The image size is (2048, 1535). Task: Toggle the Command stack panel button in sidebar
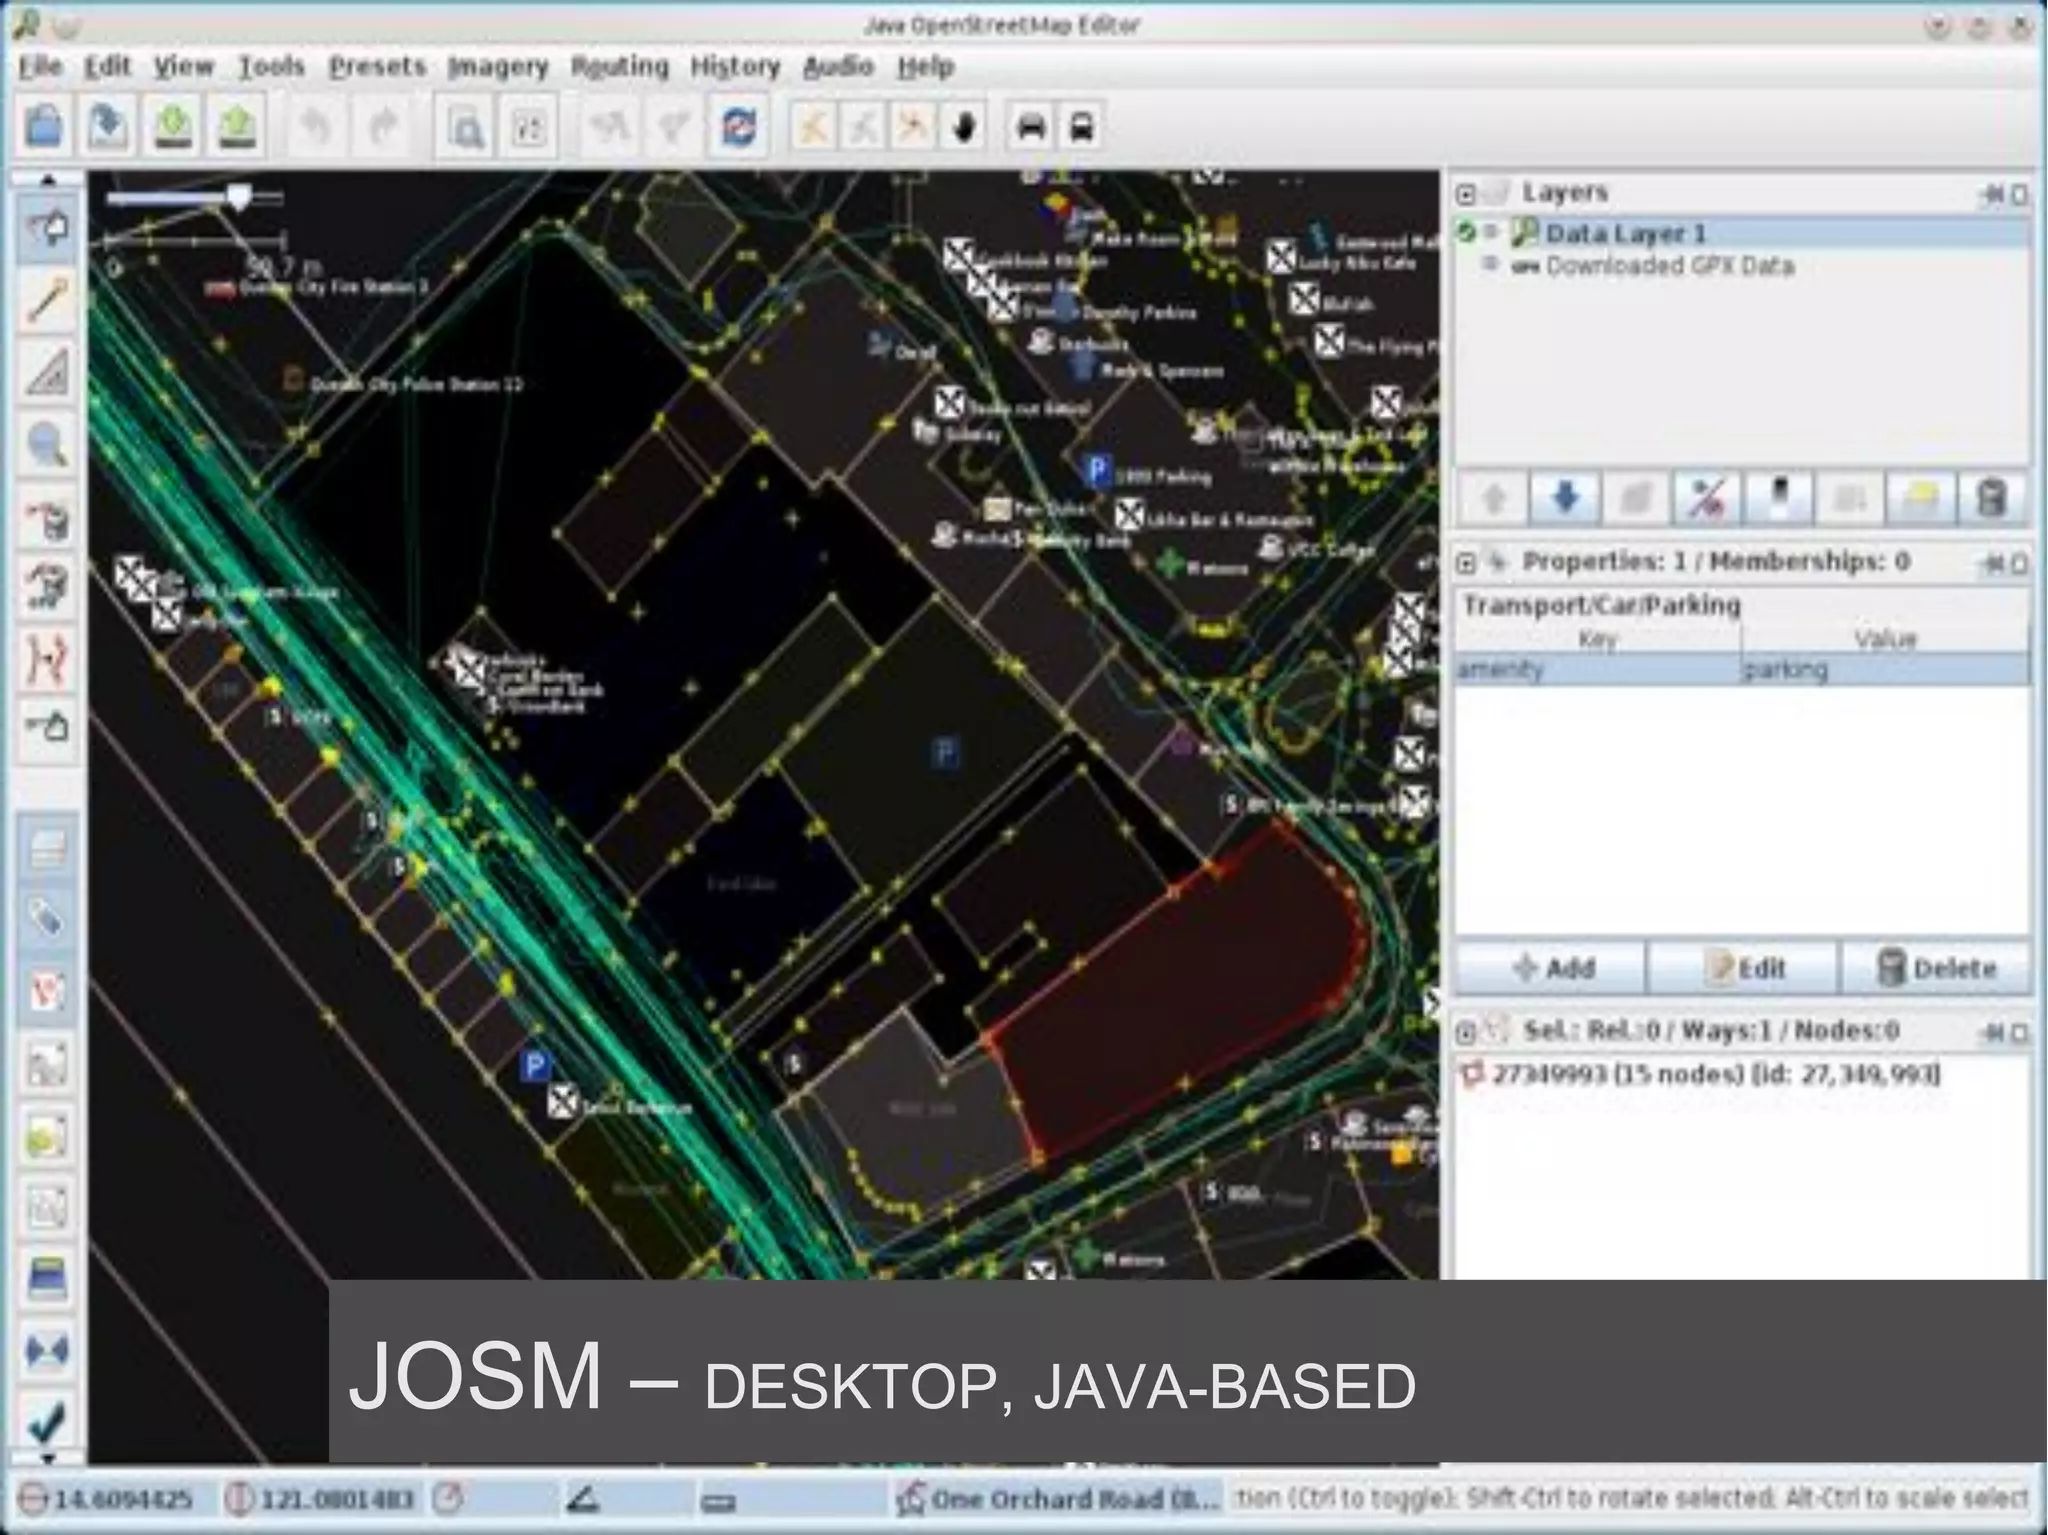[47, 1136]
